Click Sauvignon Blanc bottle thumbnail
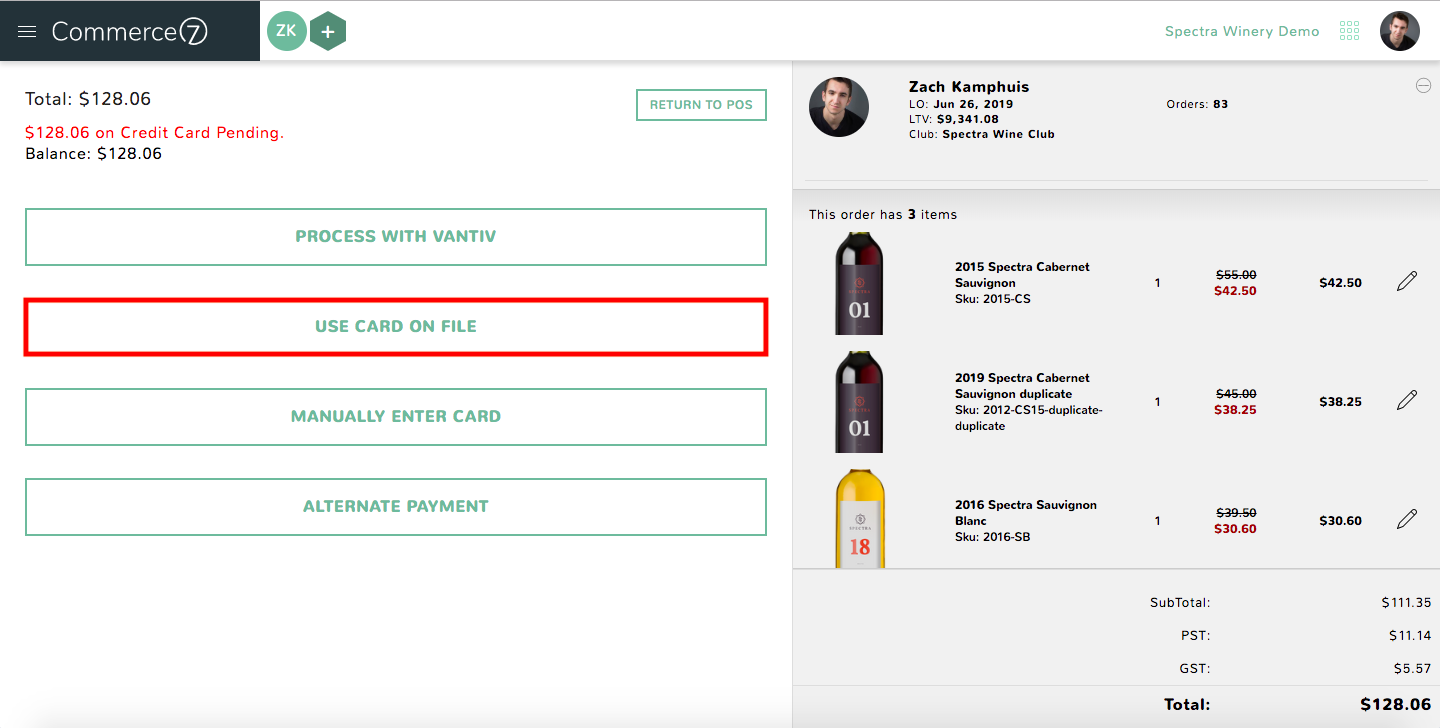Image resolution: width=1440 pixels, height=728 pixels. (x=860, y=519)
